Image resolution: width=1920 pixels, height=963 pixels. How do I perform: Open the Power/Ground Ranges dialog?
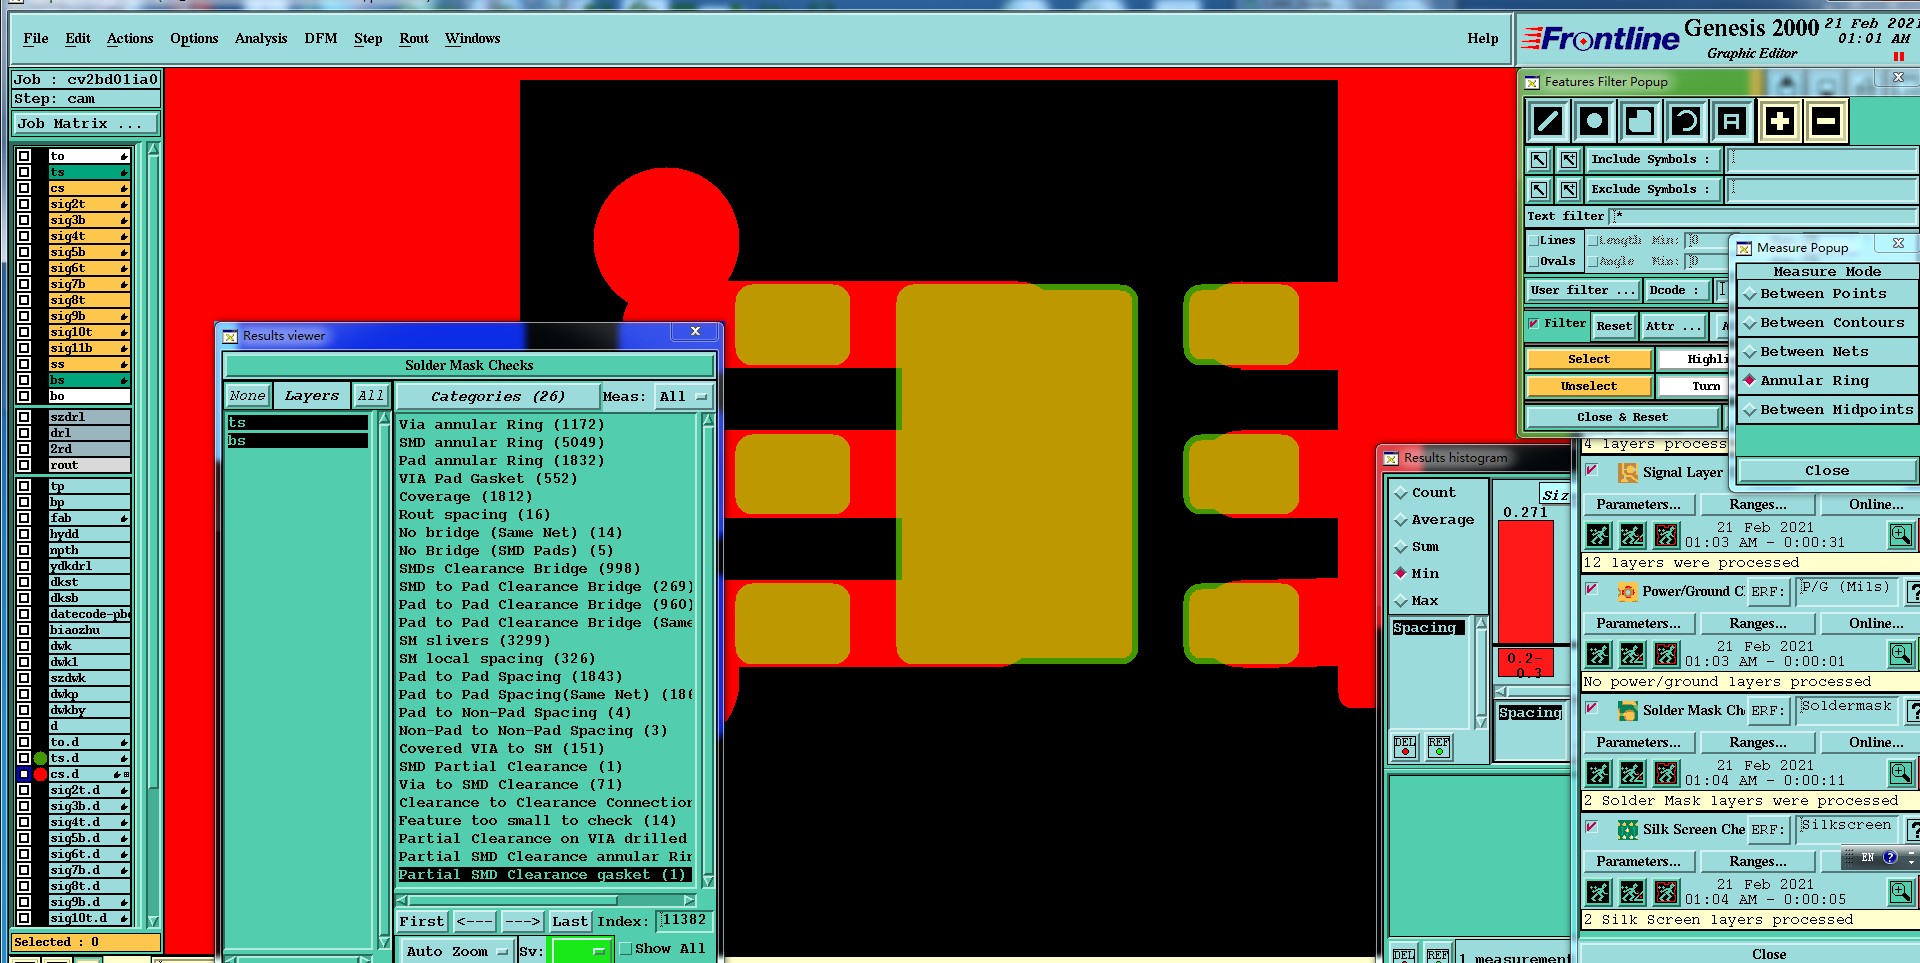pyautogui.click(x=1757, y=624)
